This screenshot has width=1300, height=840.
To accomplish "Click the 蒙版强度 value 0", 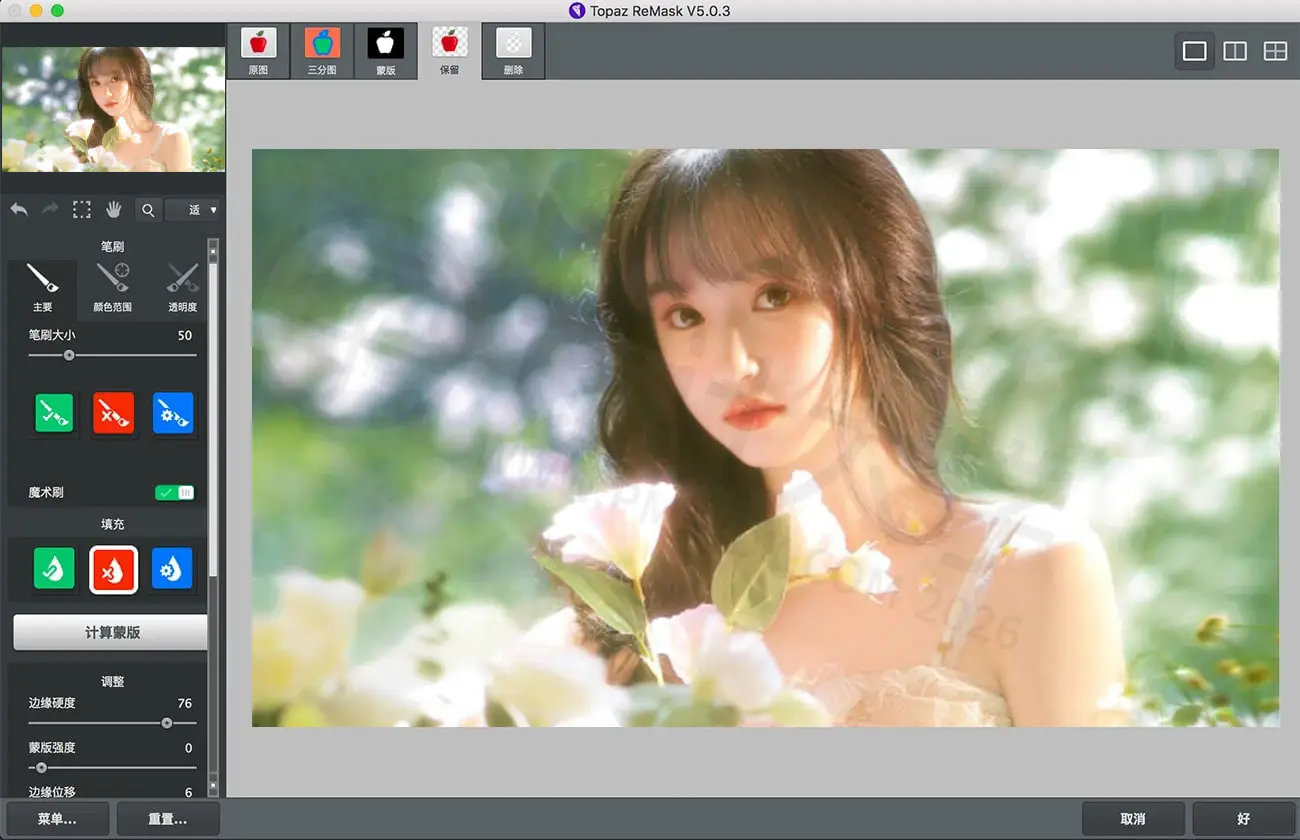I will coord(189,748).
